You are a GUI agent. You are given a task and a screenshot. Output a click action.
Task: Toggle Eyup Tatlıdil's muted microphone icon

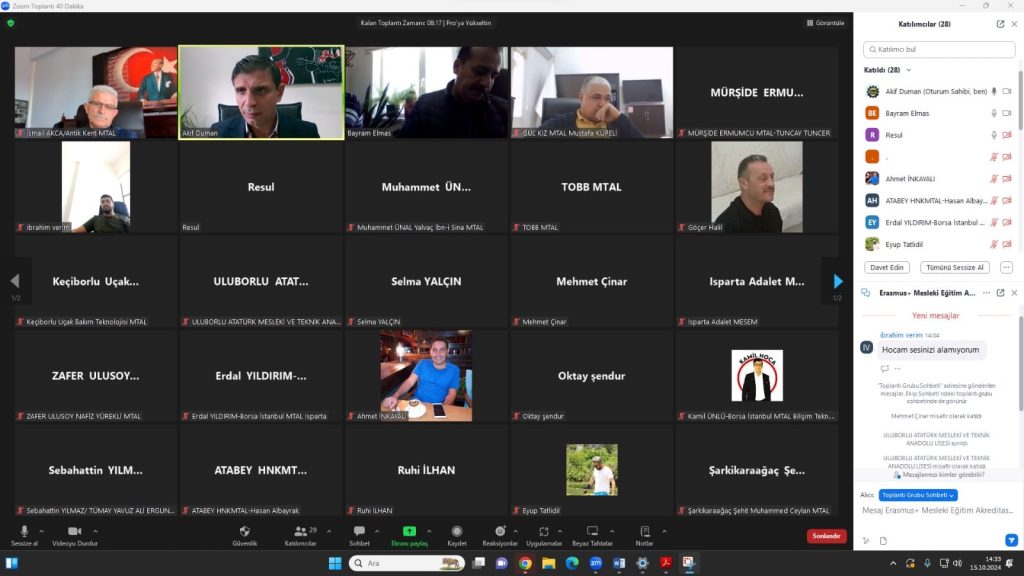[994, 244]
